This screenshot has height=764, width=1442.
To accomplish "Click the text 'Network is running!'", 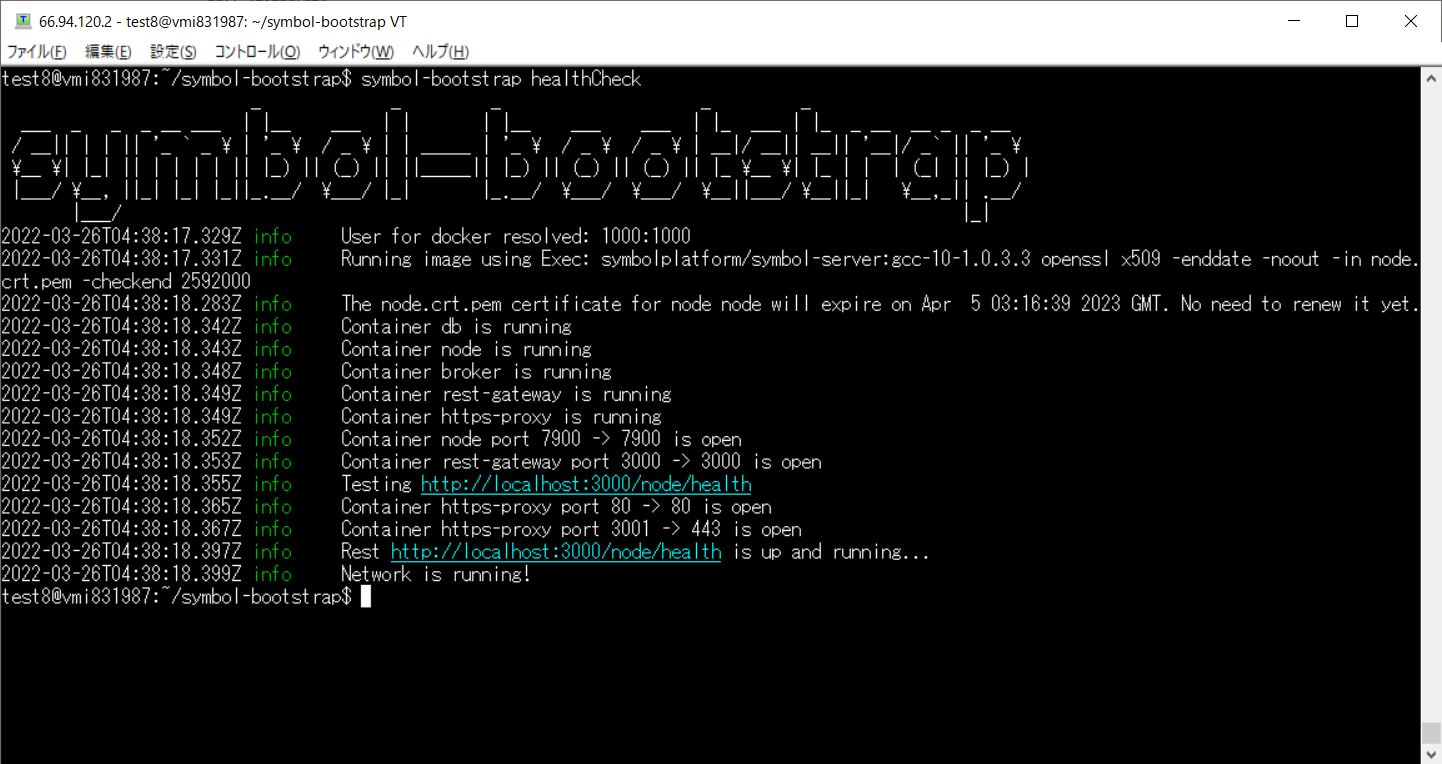I will point(436,575).
